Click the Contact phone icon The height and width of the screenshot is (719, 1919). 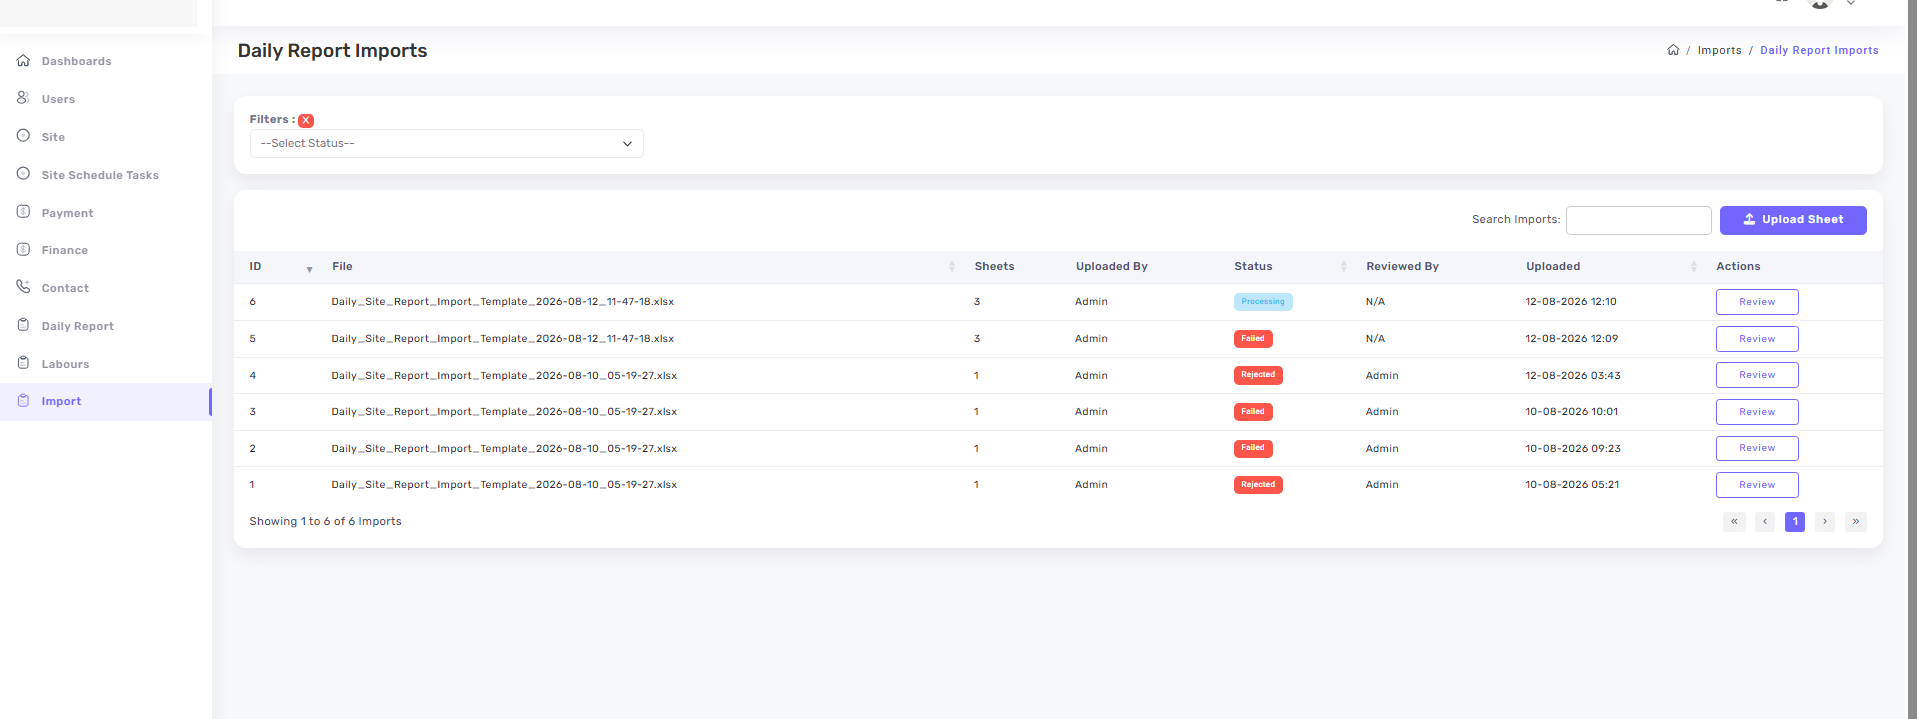23,287
